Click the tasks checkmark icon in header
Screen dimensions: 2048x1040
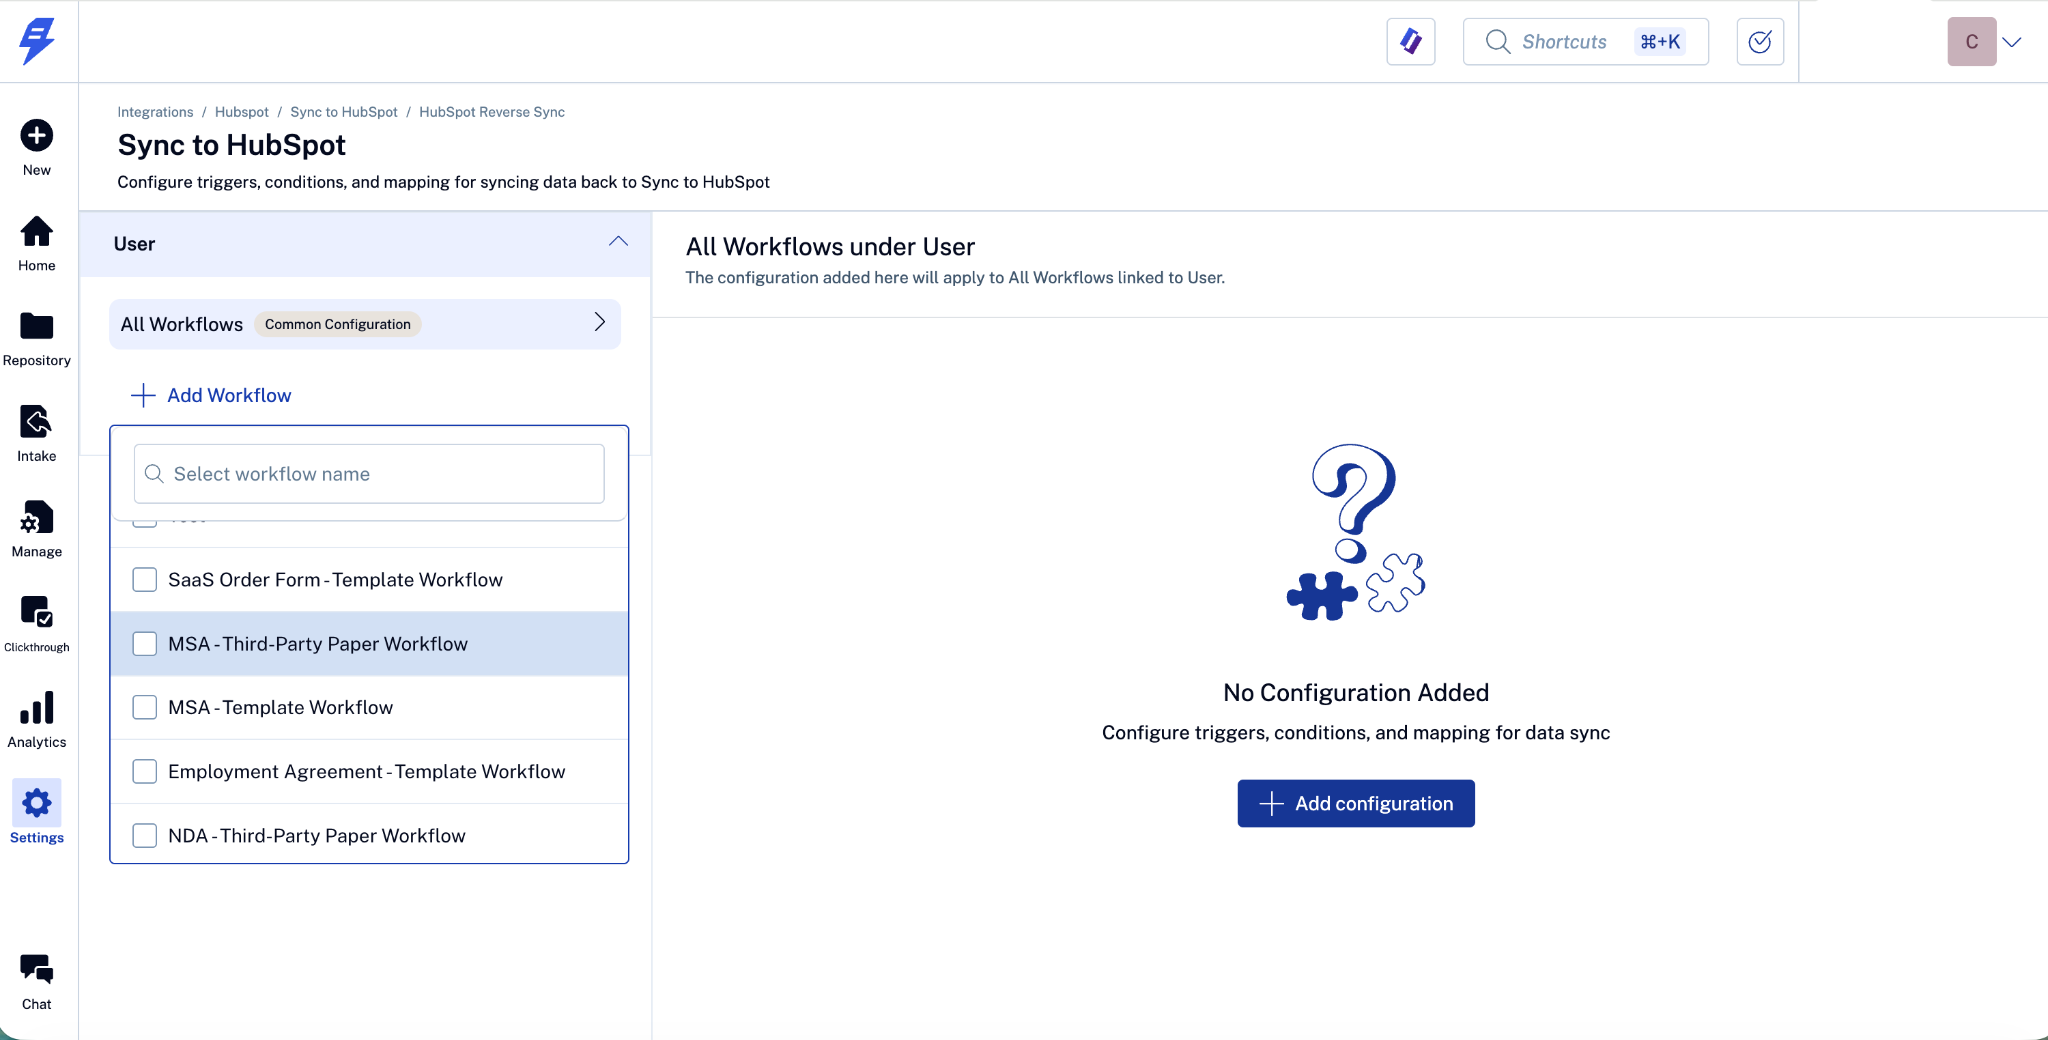1760,42
